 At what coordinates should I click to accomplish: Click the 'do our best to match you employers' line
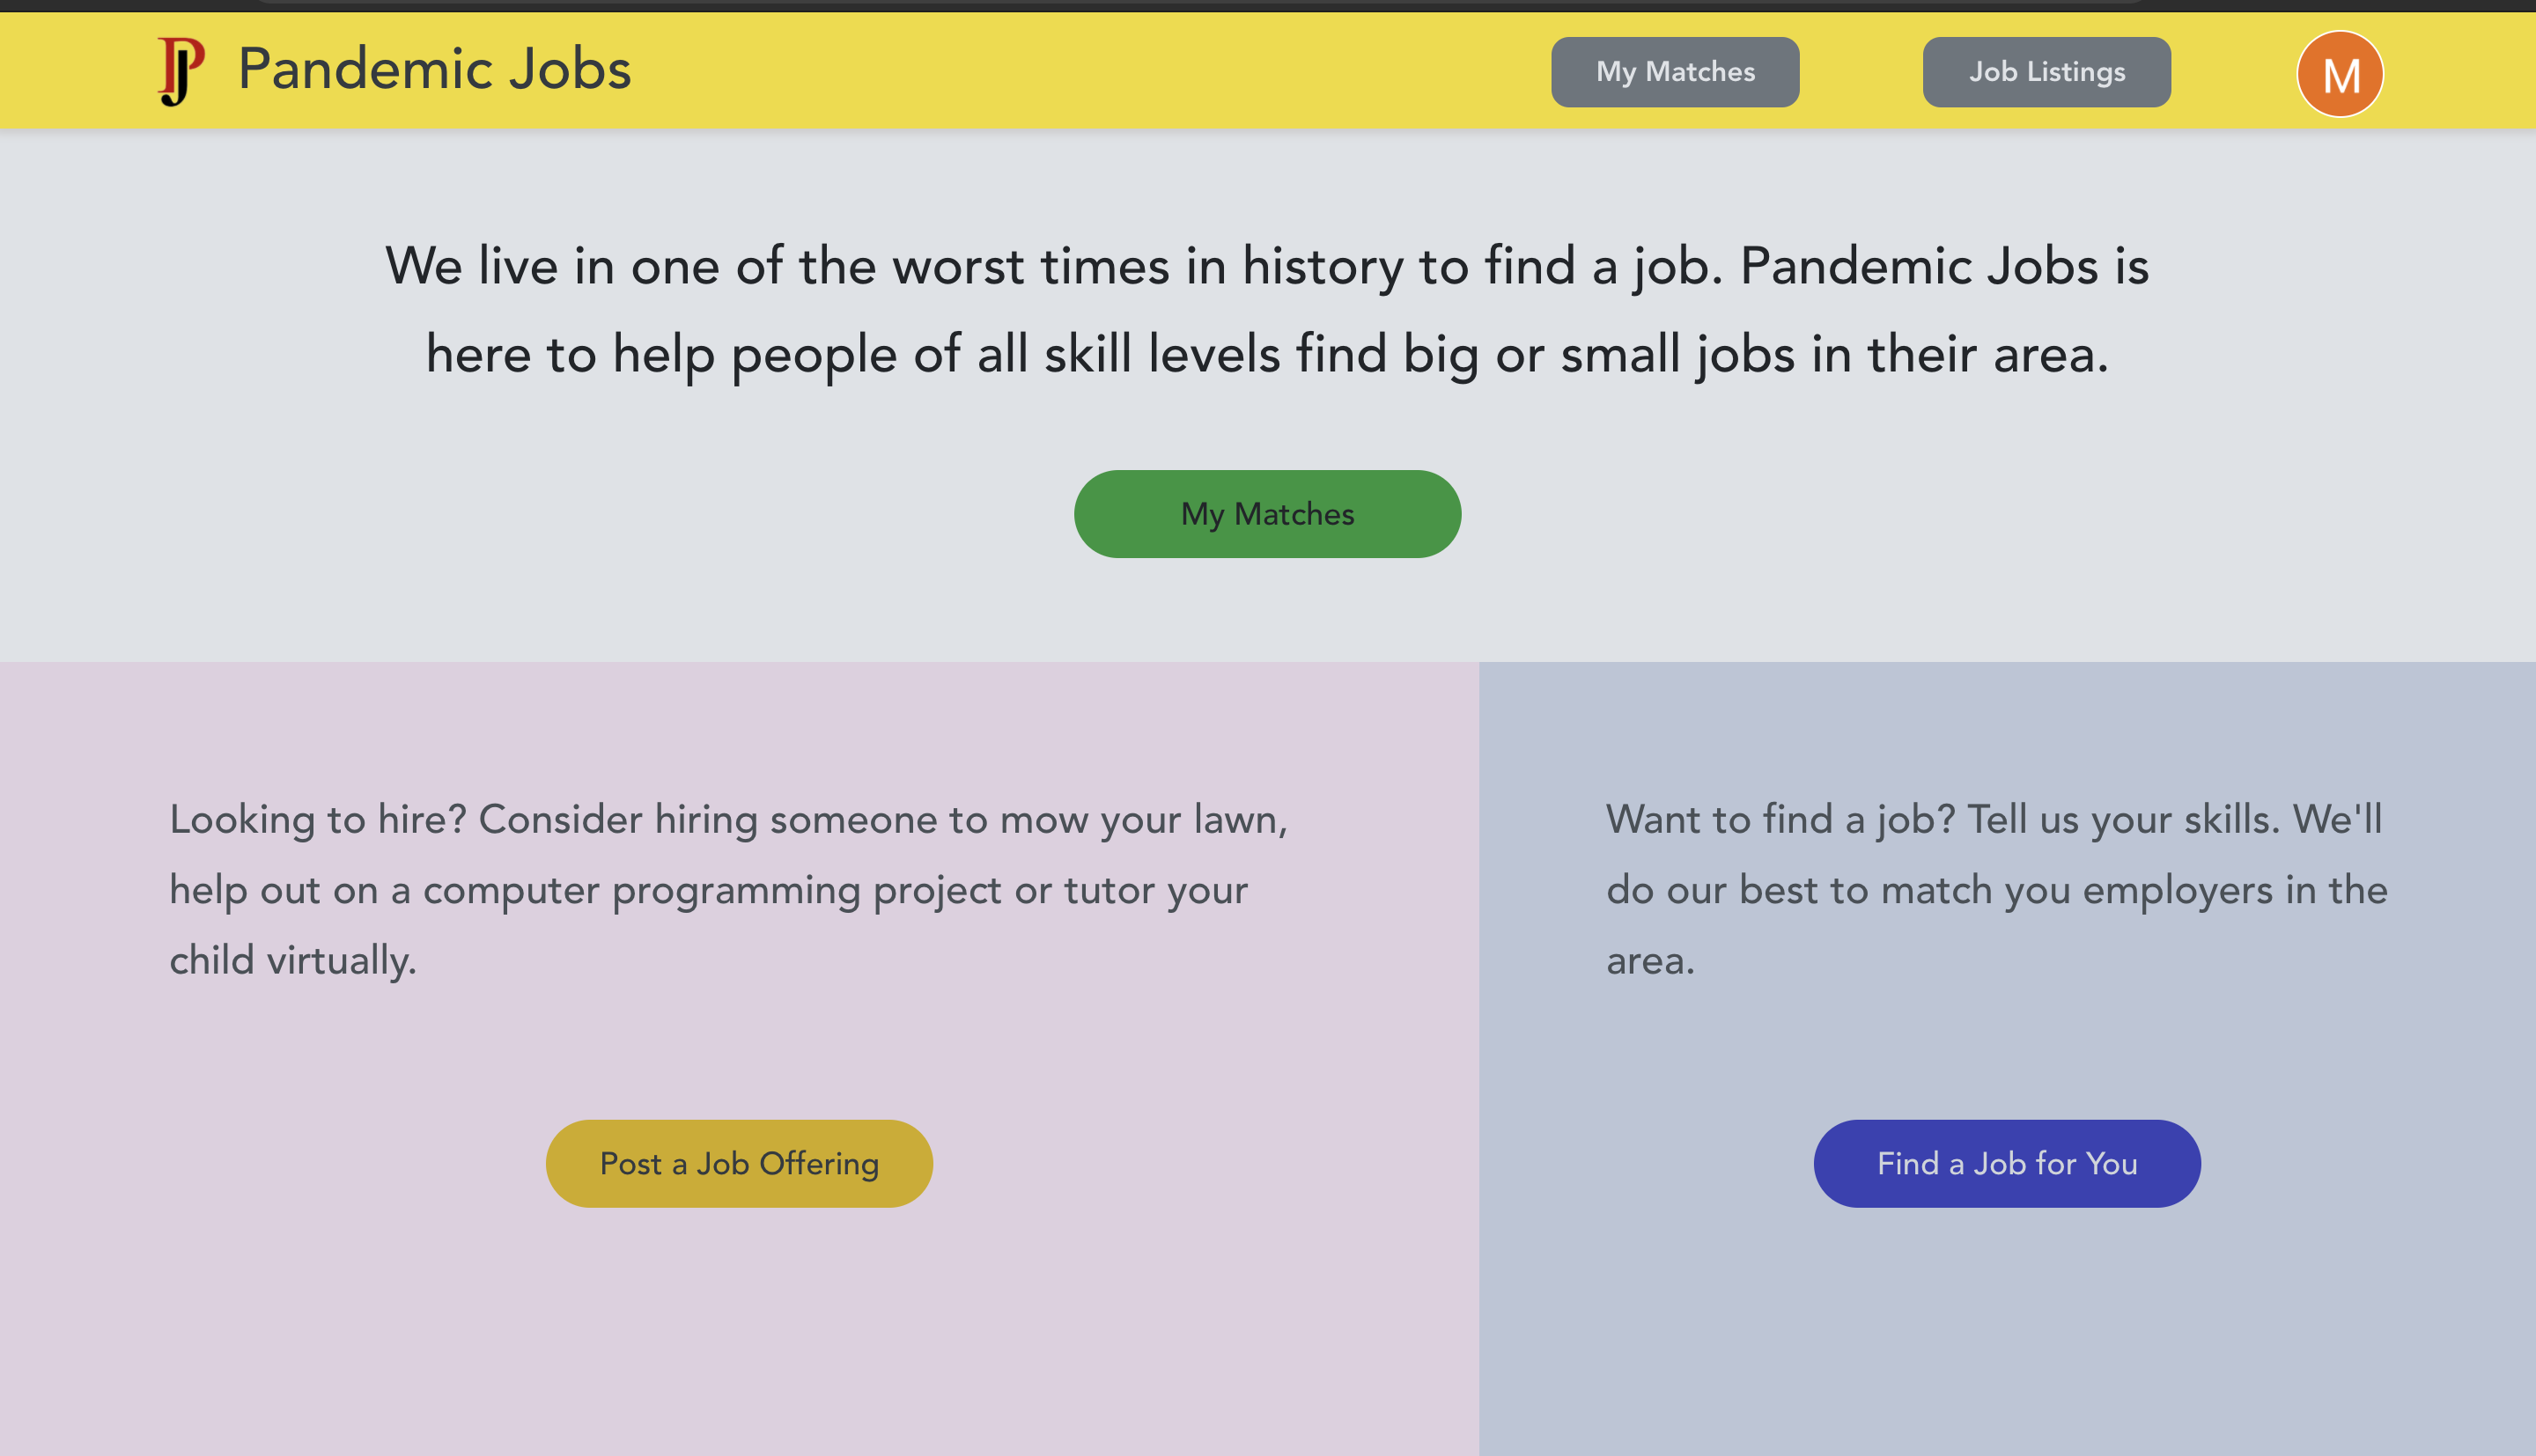[1997, 890]
